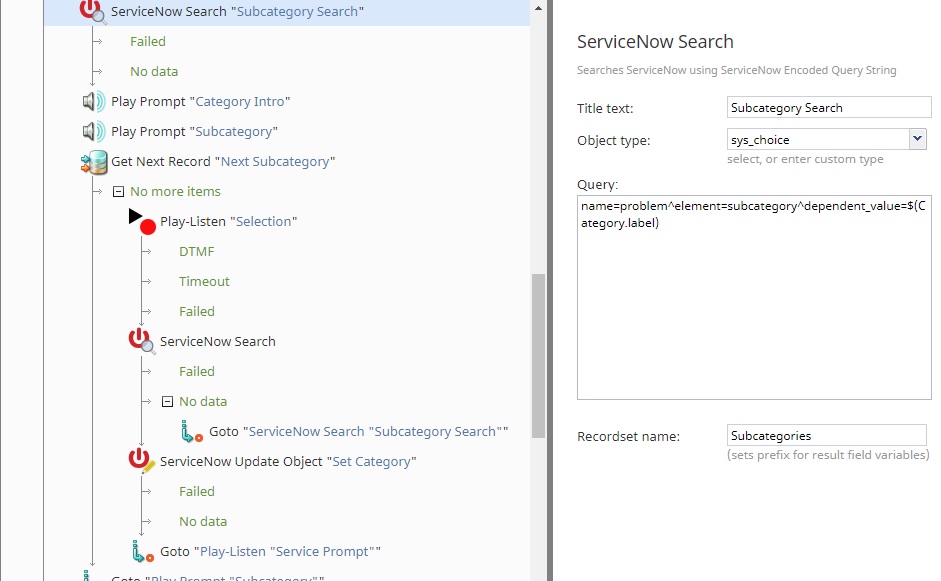
Task: Click the "No data" exit with the Goto child
Action: click(x=203, y=402)
